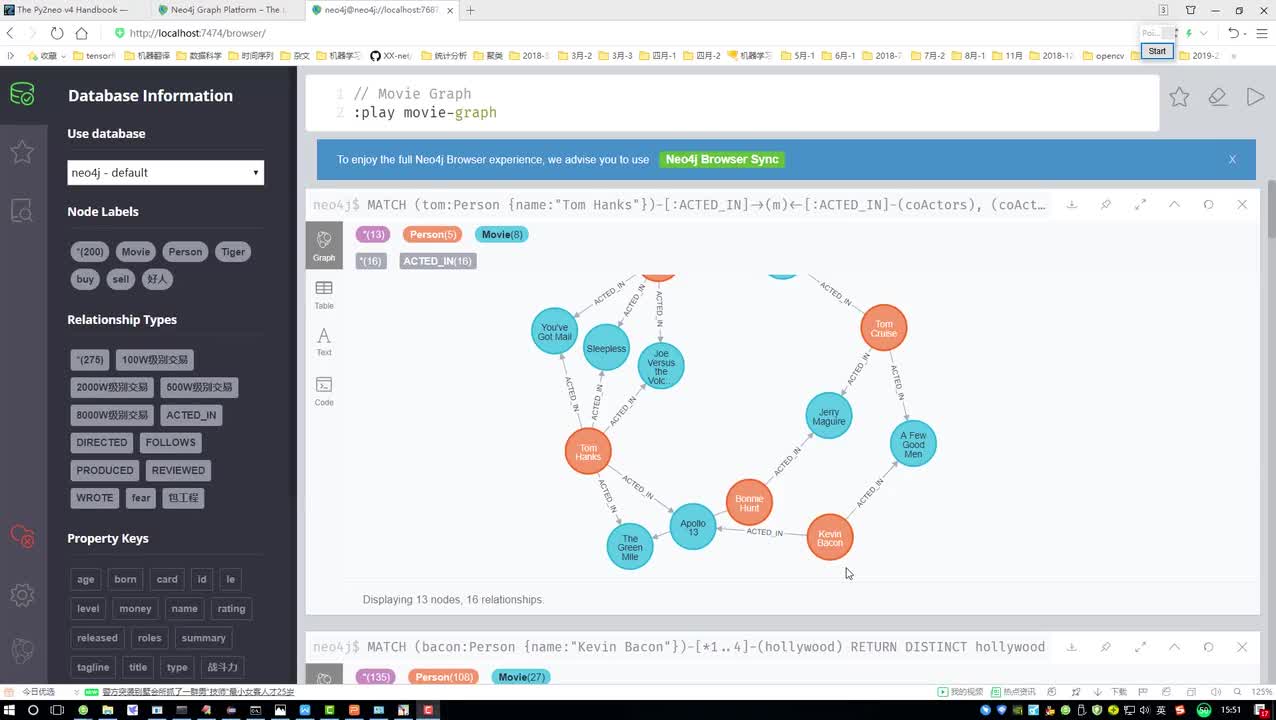The image size is (1276, 720).
Task: Switch to Code result view
Action: [x=324, y=391]
